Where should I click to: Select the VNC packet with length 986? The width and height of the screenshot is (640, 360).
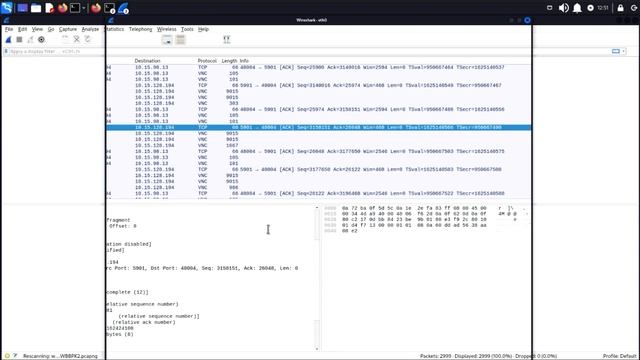point(318,187)
